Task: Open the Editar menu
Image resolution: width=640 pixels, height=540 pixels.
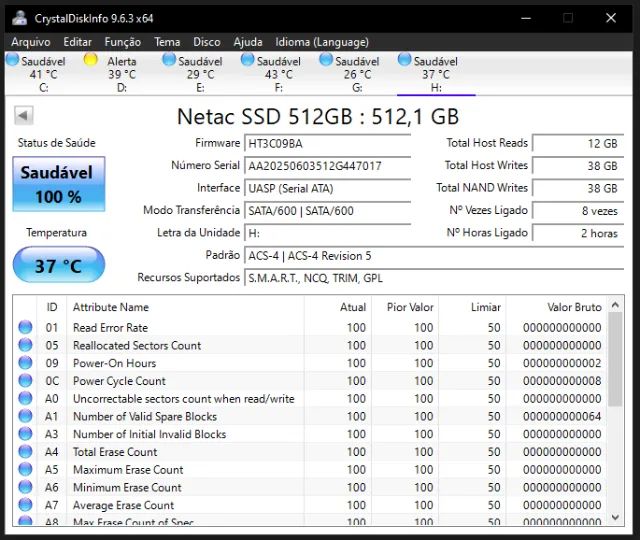Action: (78, 42)
